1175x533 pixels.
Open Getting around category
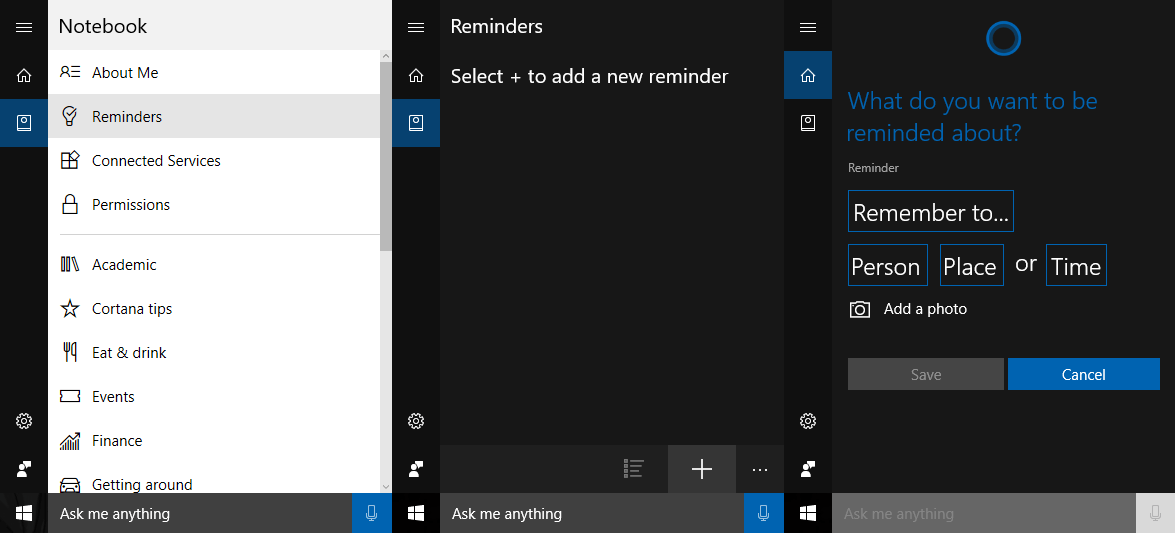[214, 480]
